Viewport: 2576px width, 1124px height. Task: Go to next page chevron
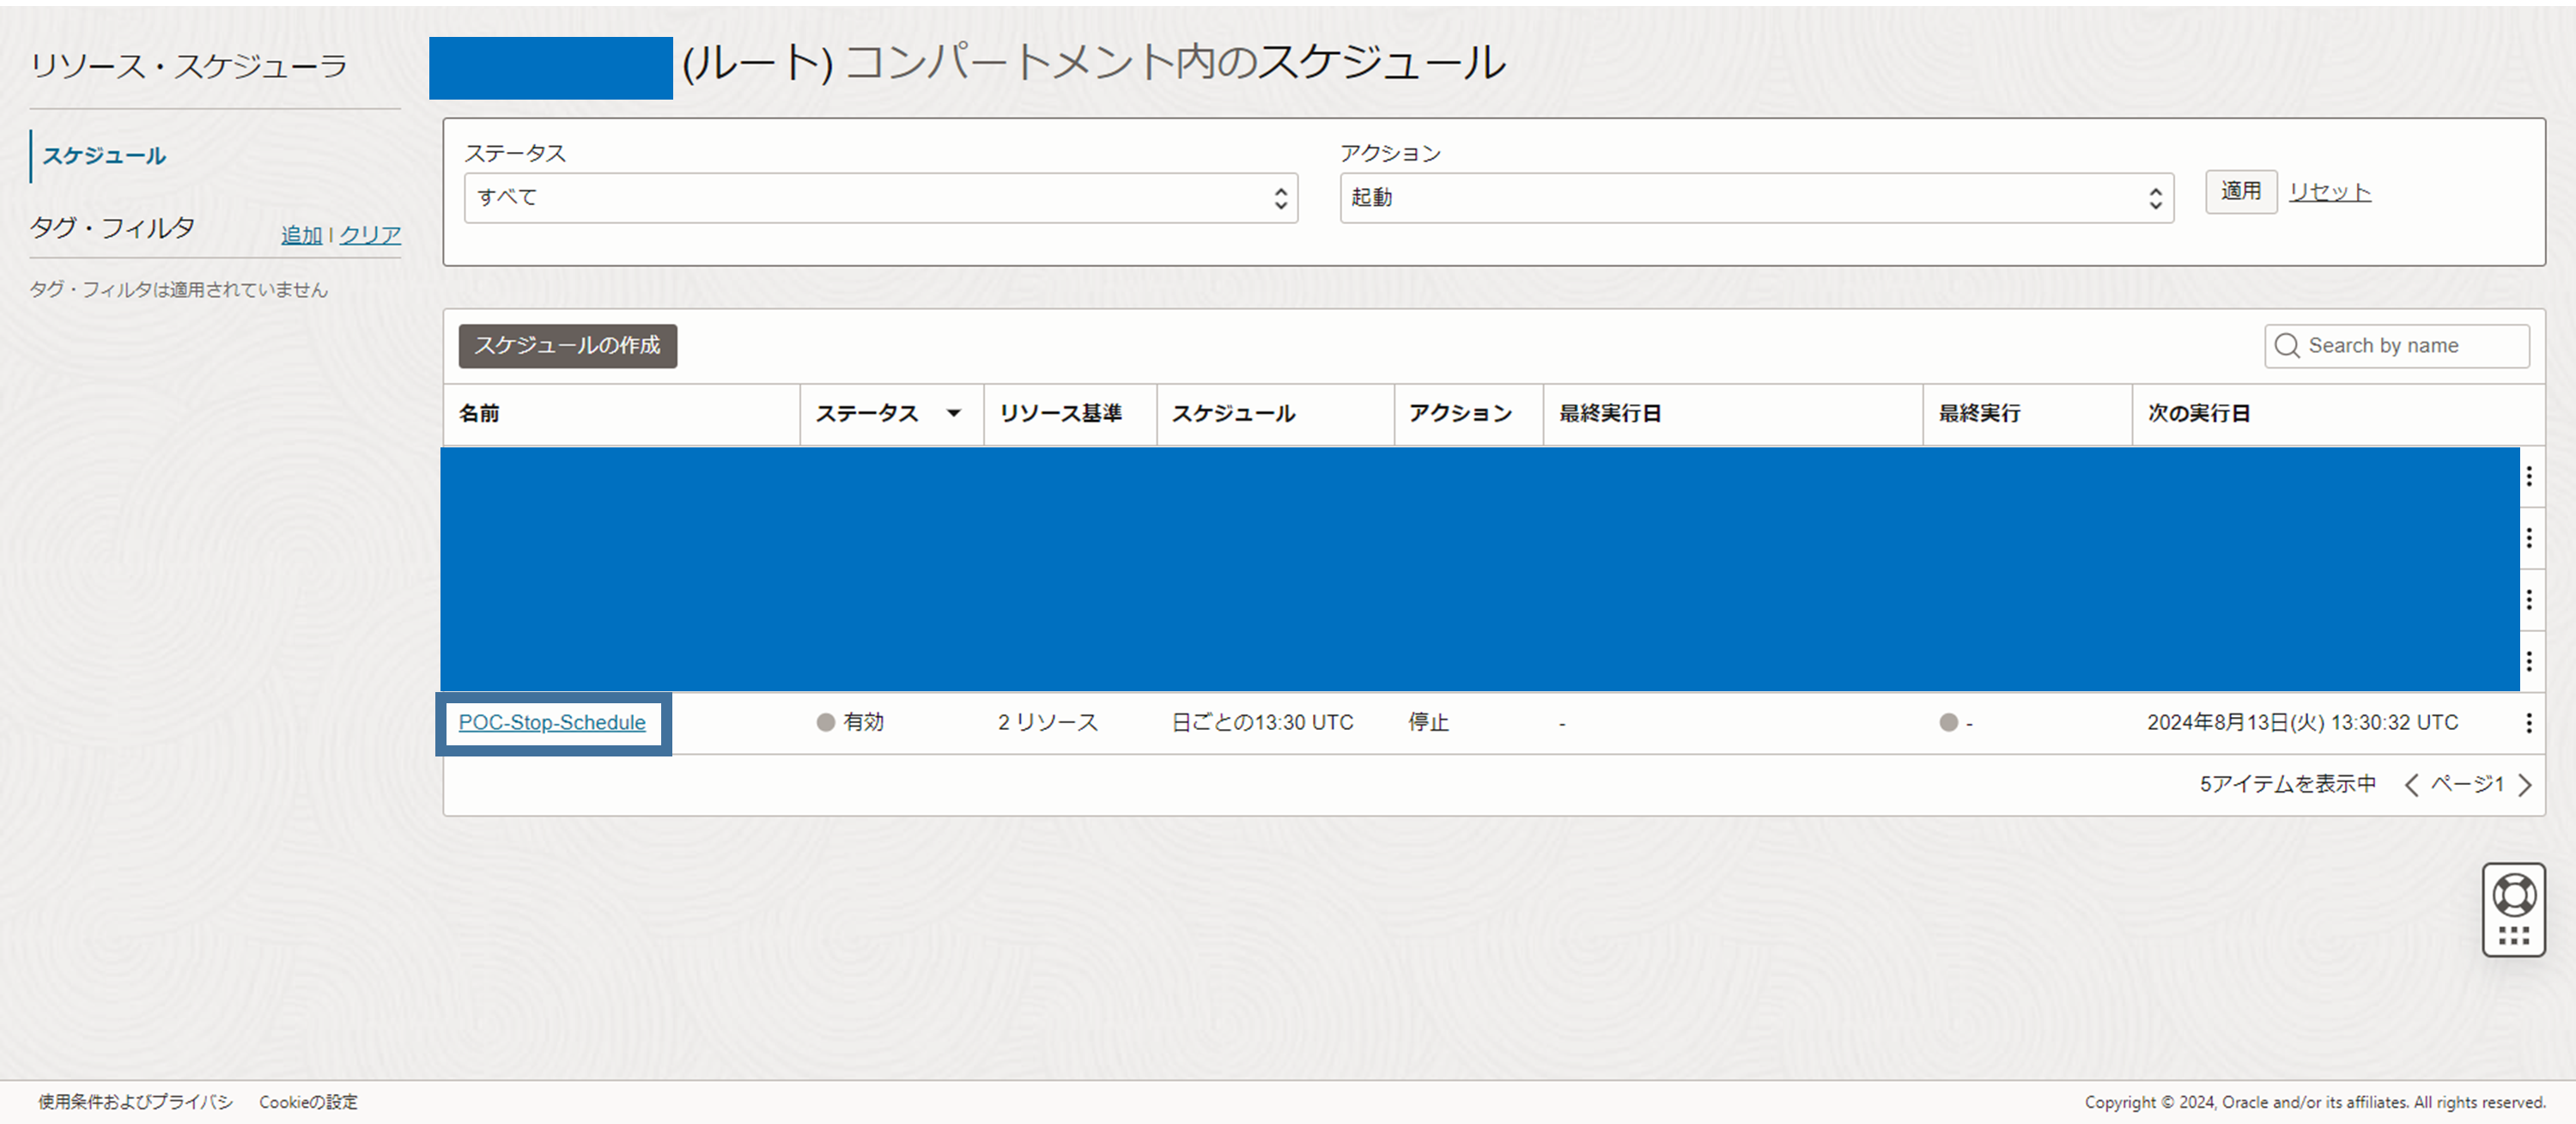pos(2525,785)
